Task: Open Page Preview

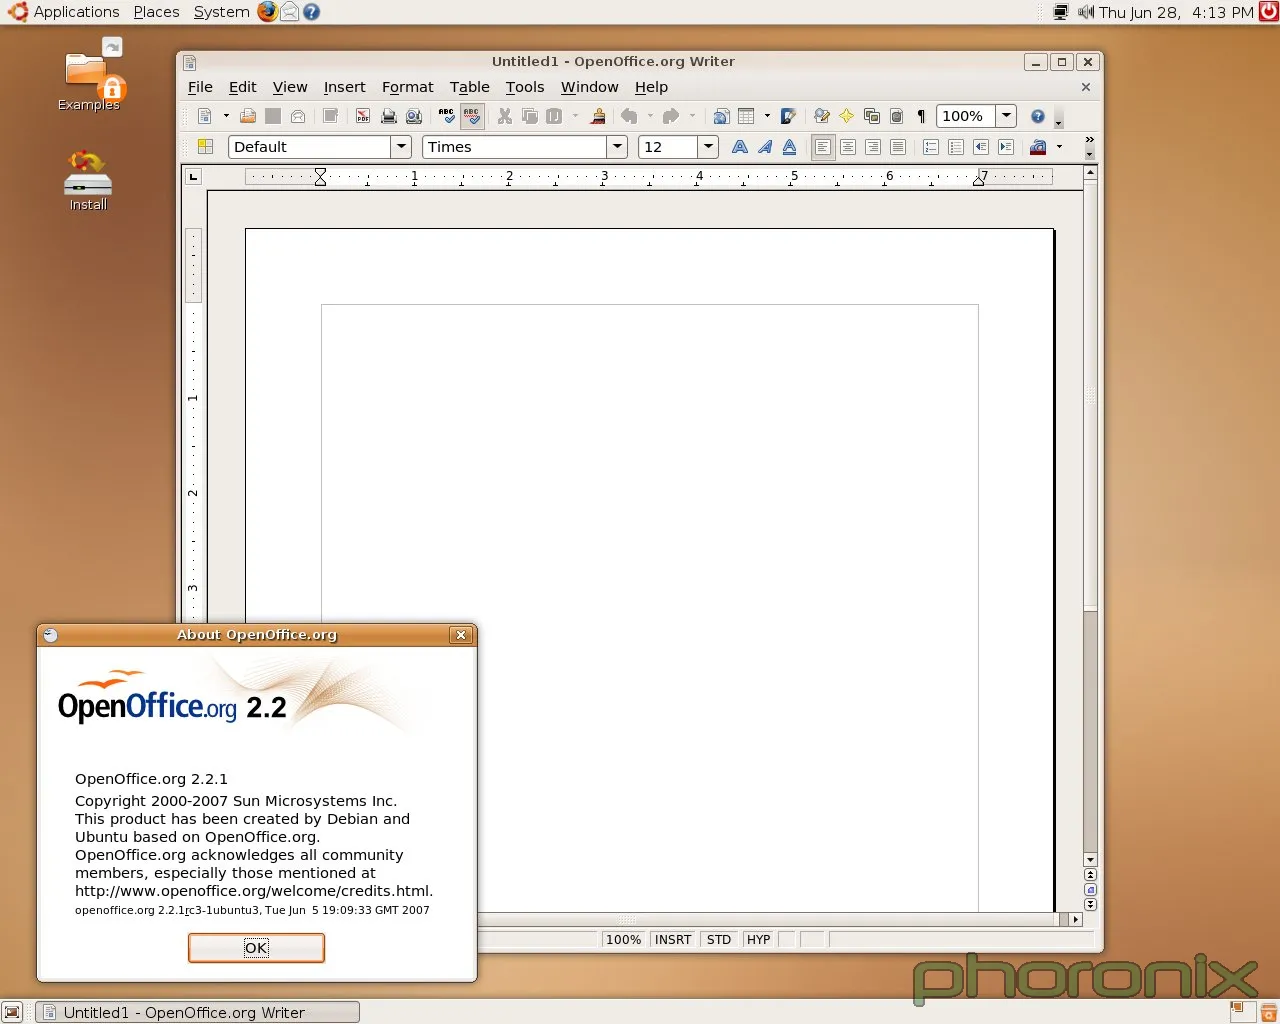Action: click(414, 116)
